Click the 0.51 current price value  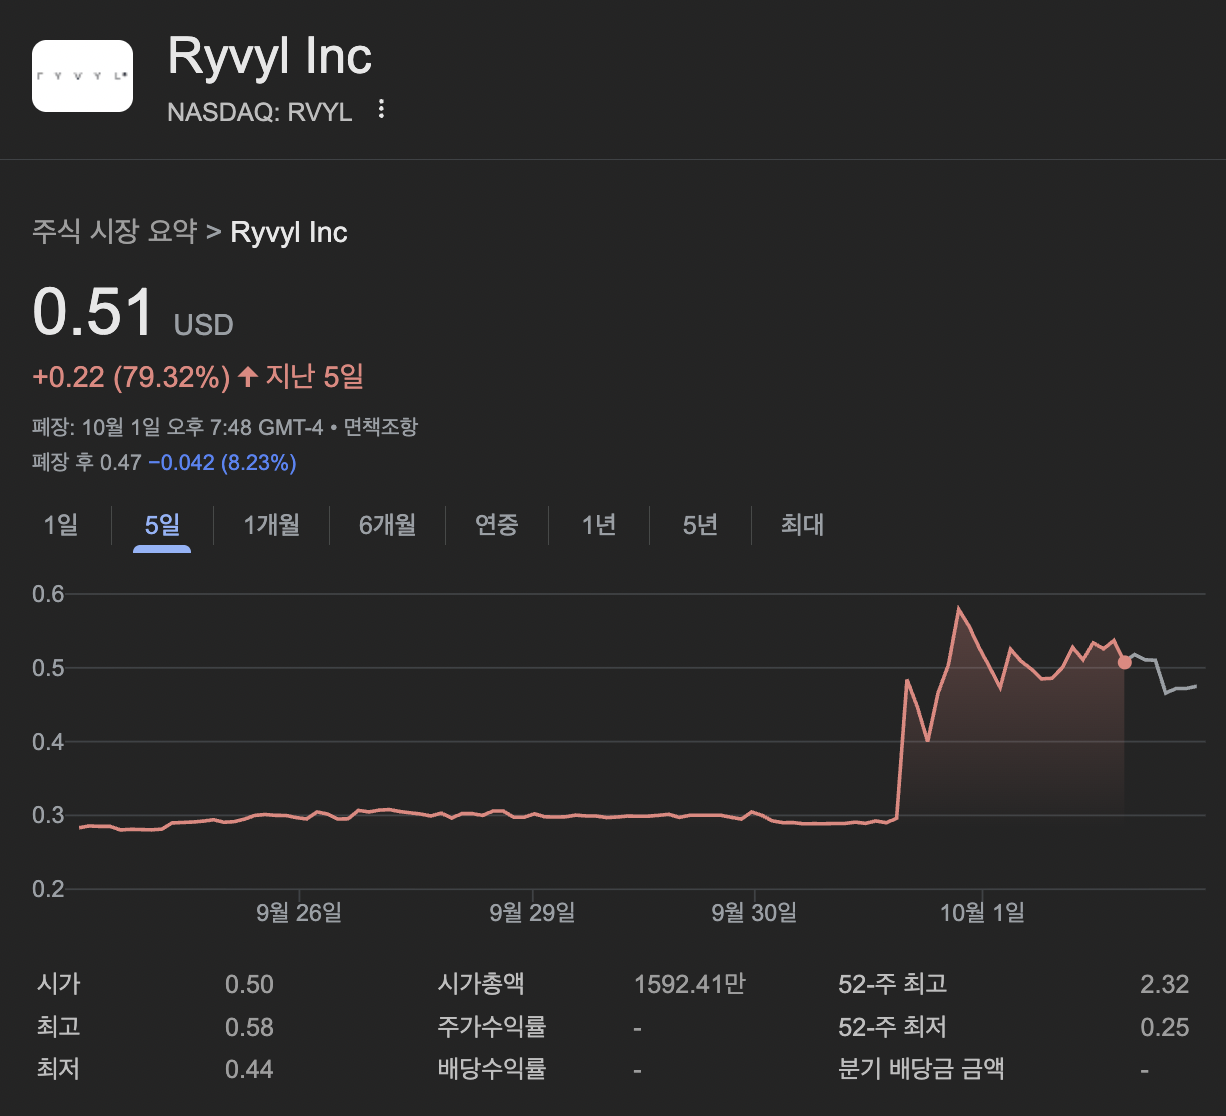93,312
